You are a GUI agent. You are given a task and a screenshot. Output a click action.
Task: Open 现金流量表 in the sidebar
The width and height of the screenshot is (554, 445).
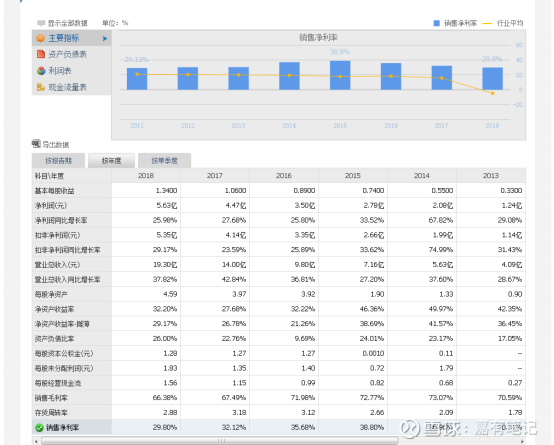click(67, 87)
